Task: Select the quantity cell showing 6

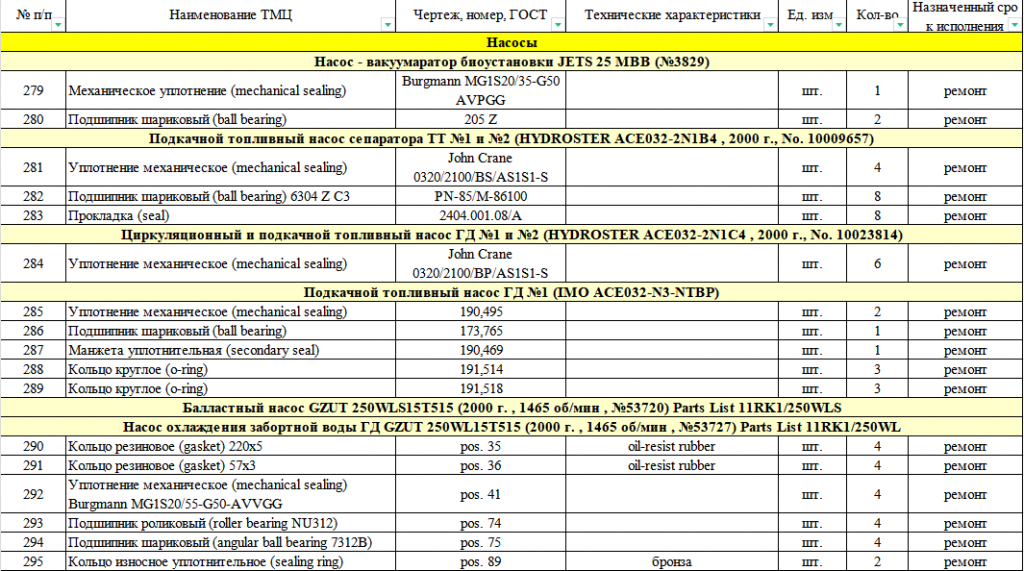Action: (876, 264)
